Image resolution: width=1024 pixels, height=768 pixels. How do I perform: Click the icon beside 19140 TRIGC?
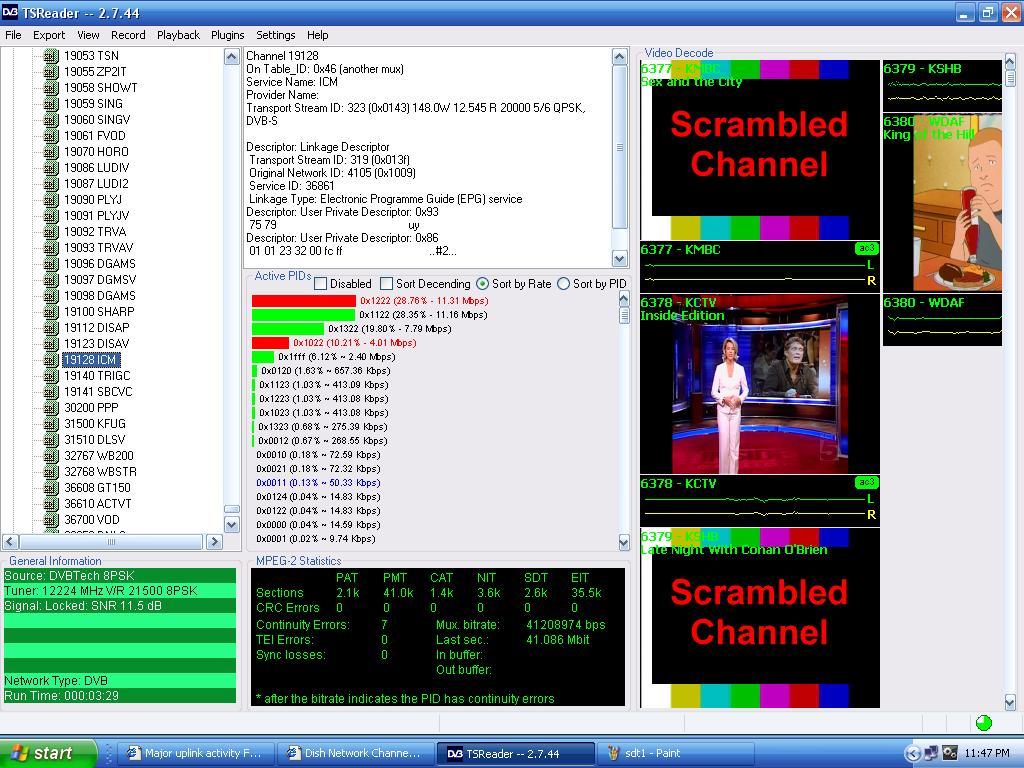[x=51, y=376]
